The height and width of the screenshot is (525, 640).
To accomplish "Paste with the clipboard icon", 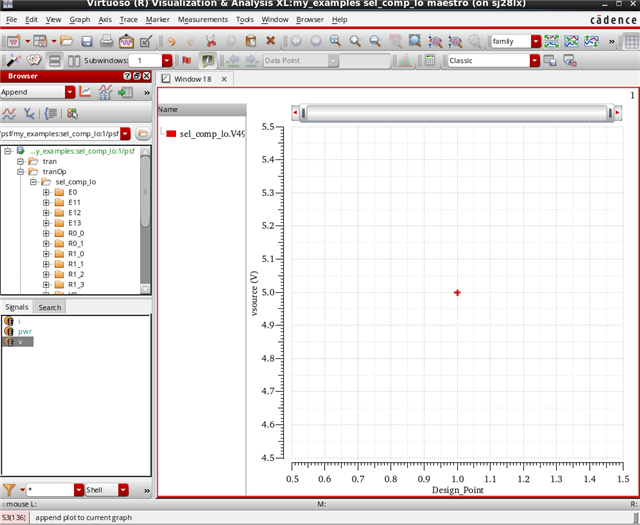I will [x=251, y=41].
